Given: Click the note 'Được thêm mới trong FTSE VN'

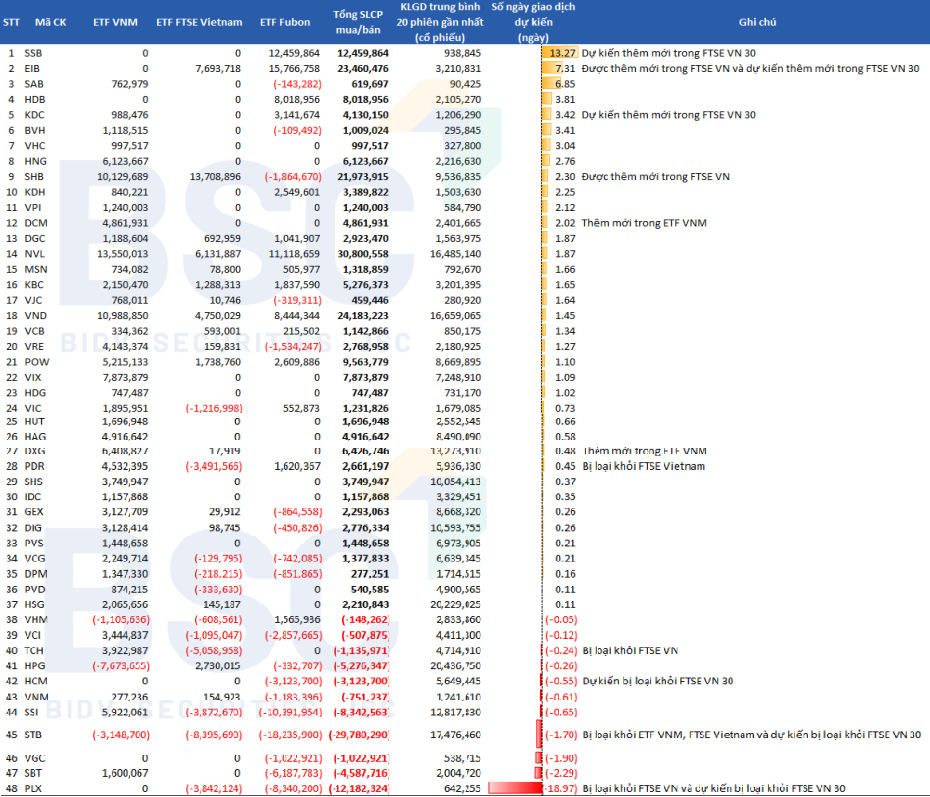Looking at the screenshot, I should click(x=655, y=177).
